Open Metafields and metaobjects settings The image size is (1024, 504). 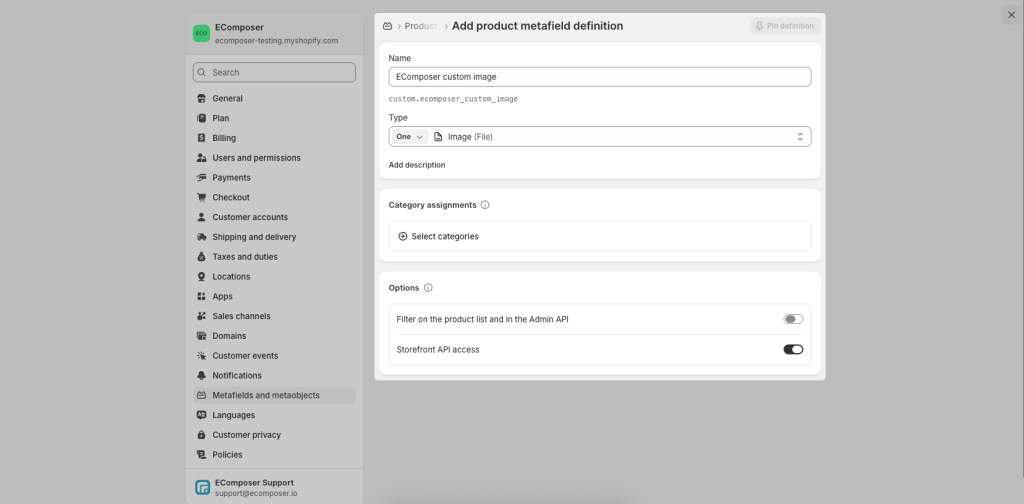pyautogui.click(x=266, y=395)
